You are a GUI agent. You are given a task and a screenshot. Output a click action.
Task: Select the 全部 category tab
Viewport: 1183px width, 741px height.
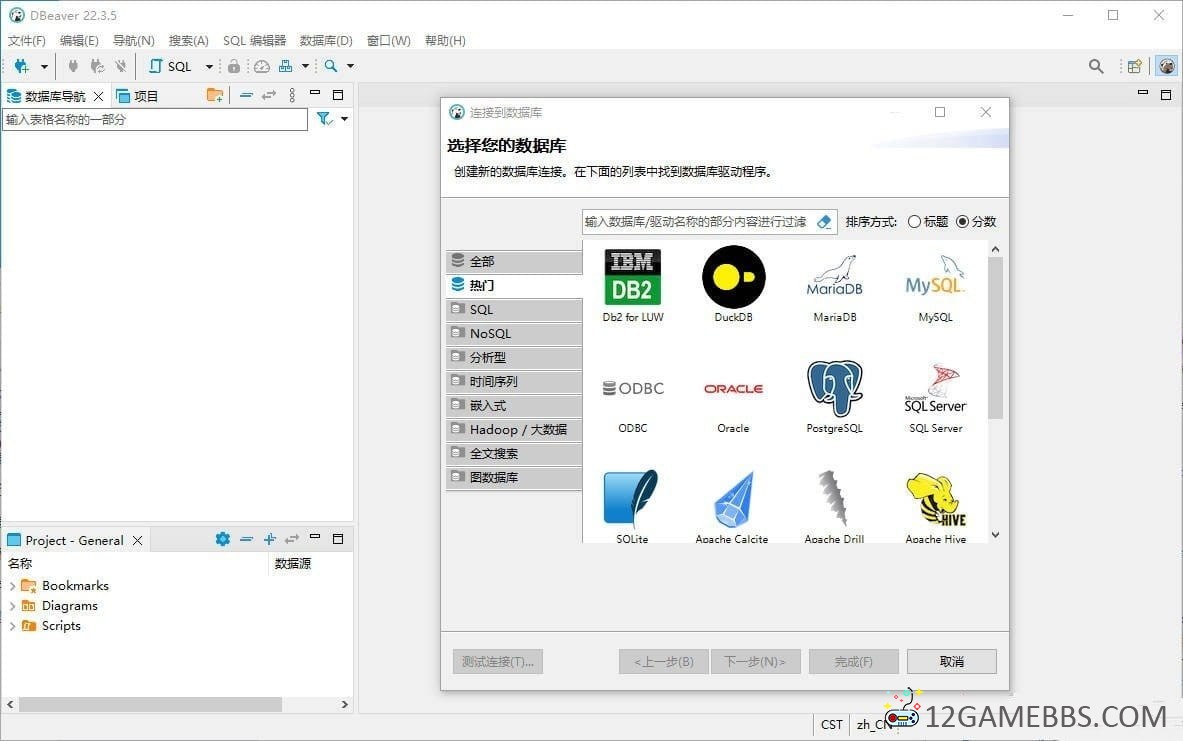[515, 261]
